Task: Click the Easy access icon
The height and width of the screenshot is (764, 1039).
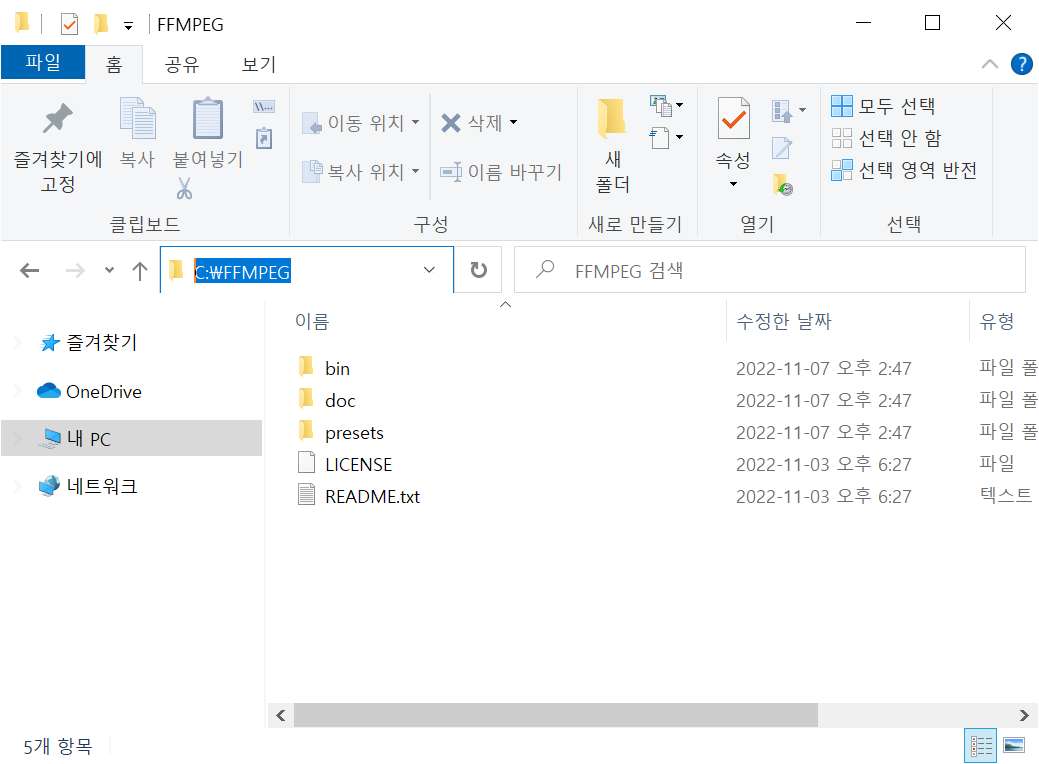Action: pyautogui.click(x=661, y=137)
